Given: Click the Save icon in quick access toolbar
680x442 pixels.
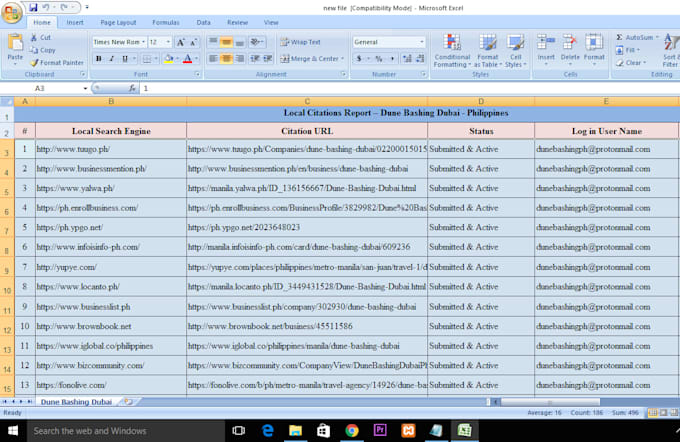Looking at the screenshot, I should pyautogui.click(x=33, y=7).
